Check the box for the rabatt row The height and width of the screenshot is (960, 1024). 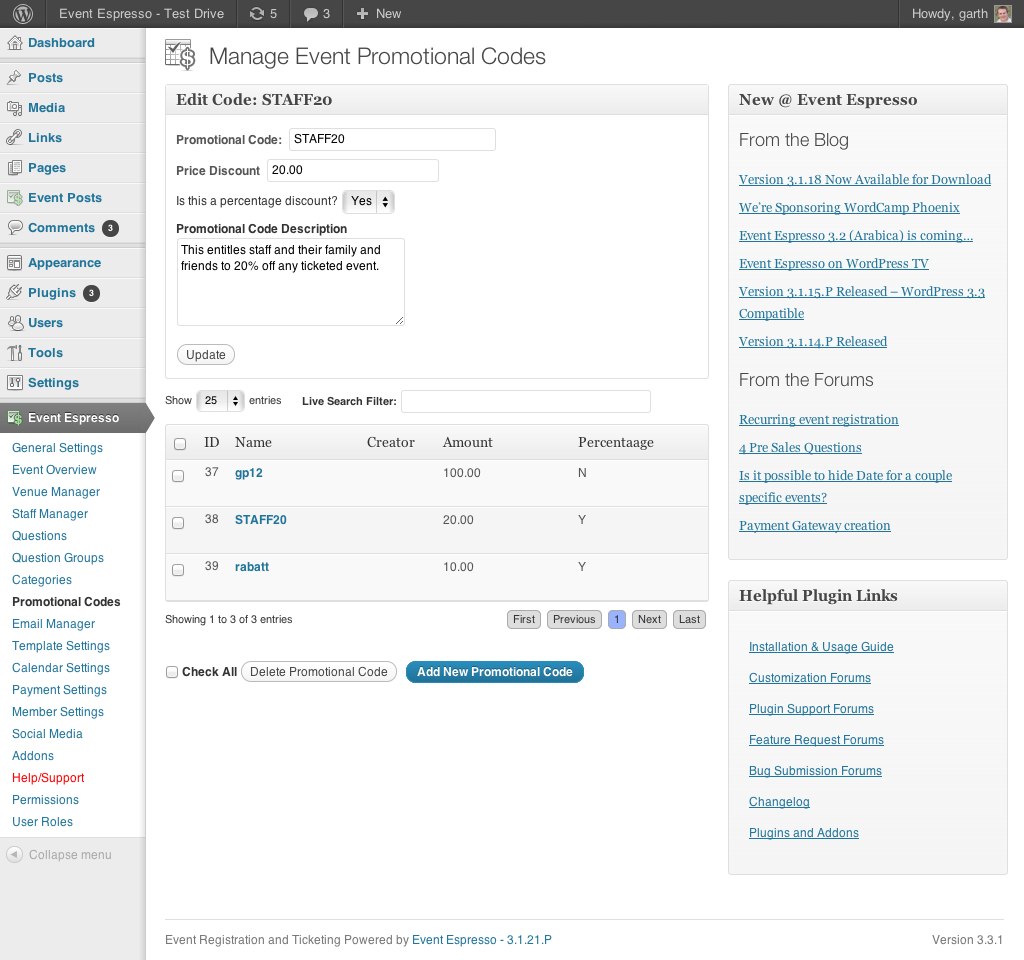click(x=178, y=570)
